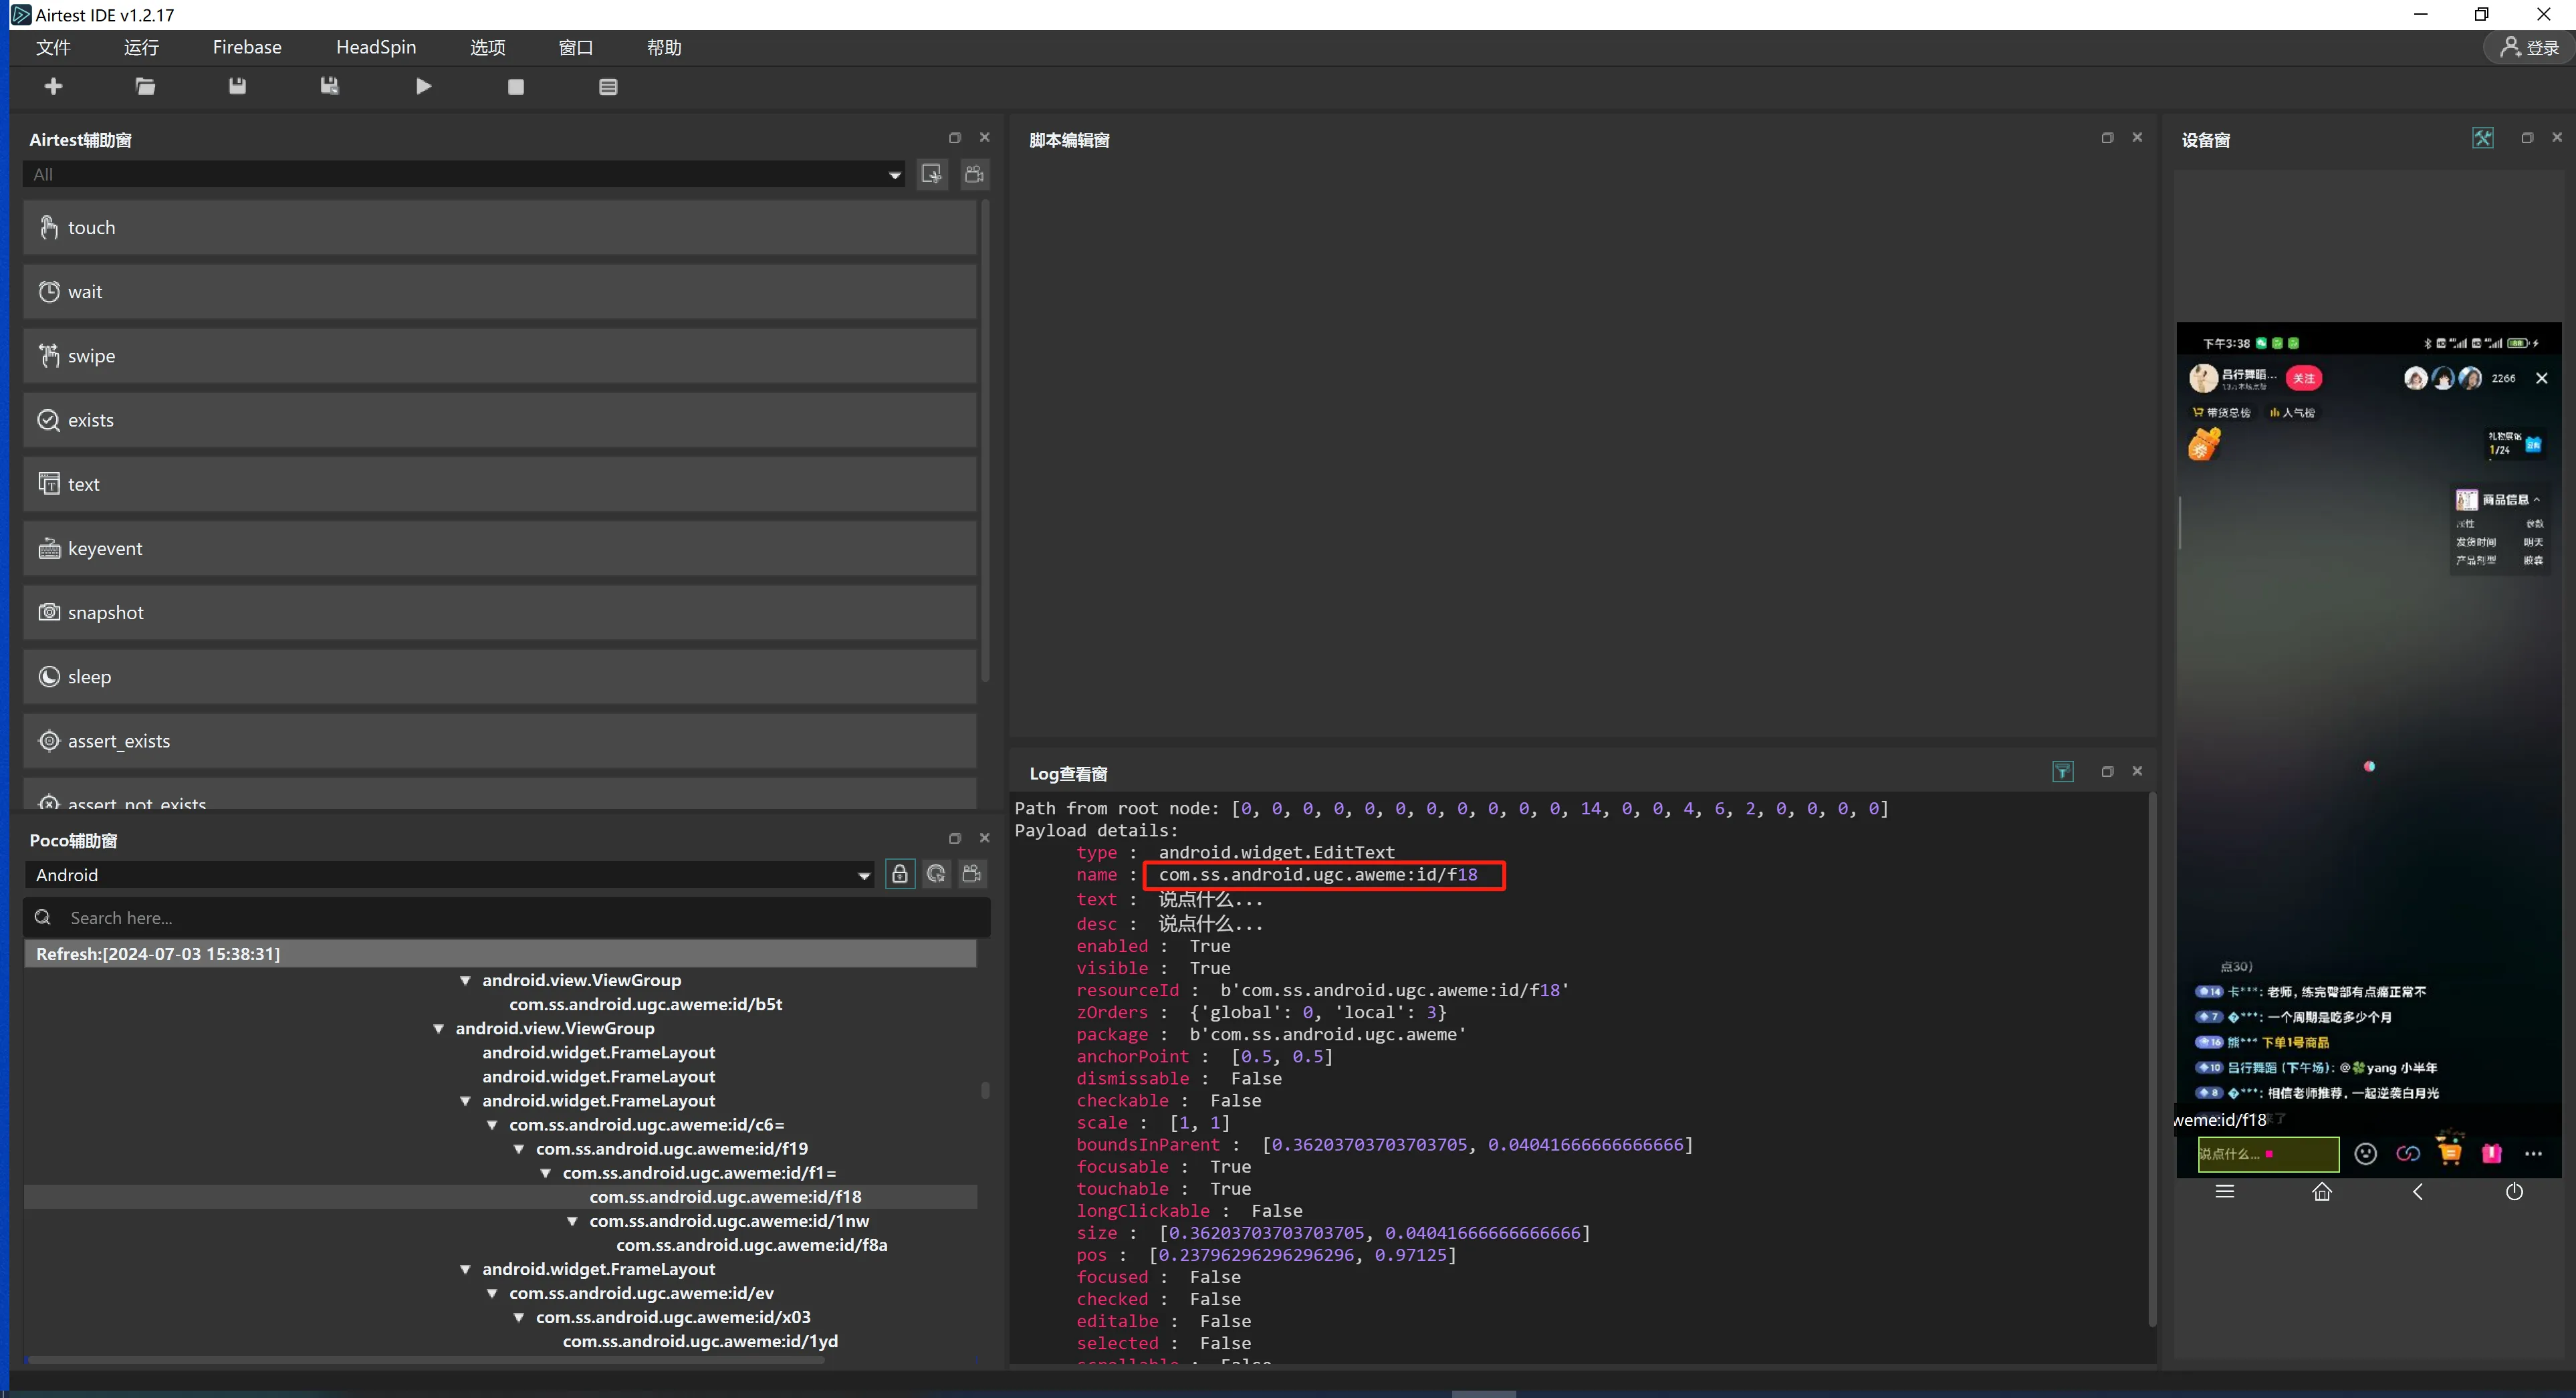Collapse the aweme:id/ev tree node
The height and width of the screenshot is (1398, 2576).
(492, 1294)
